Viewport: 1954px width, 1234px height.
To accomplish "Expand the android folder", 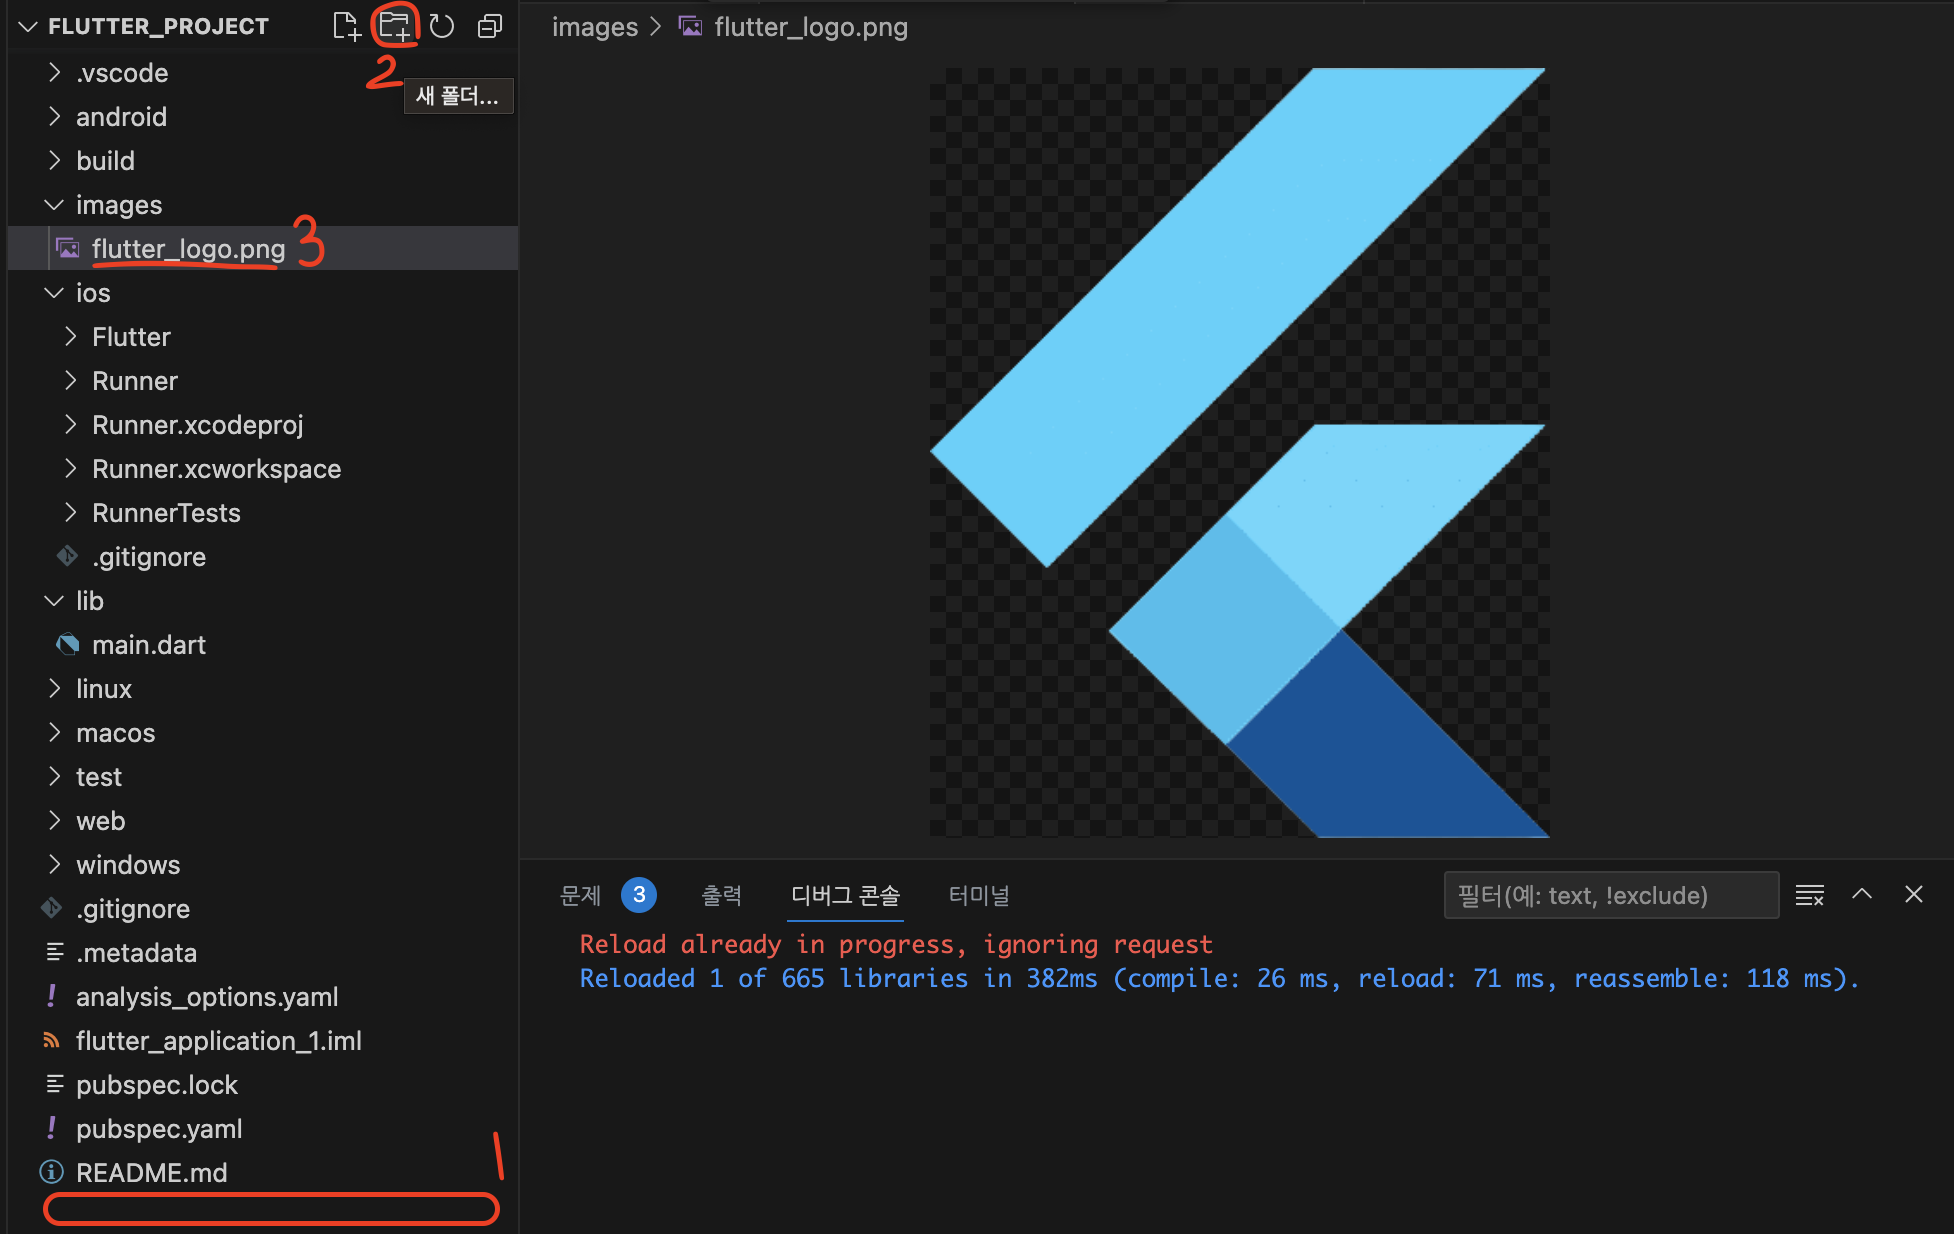I will point(121,117).
